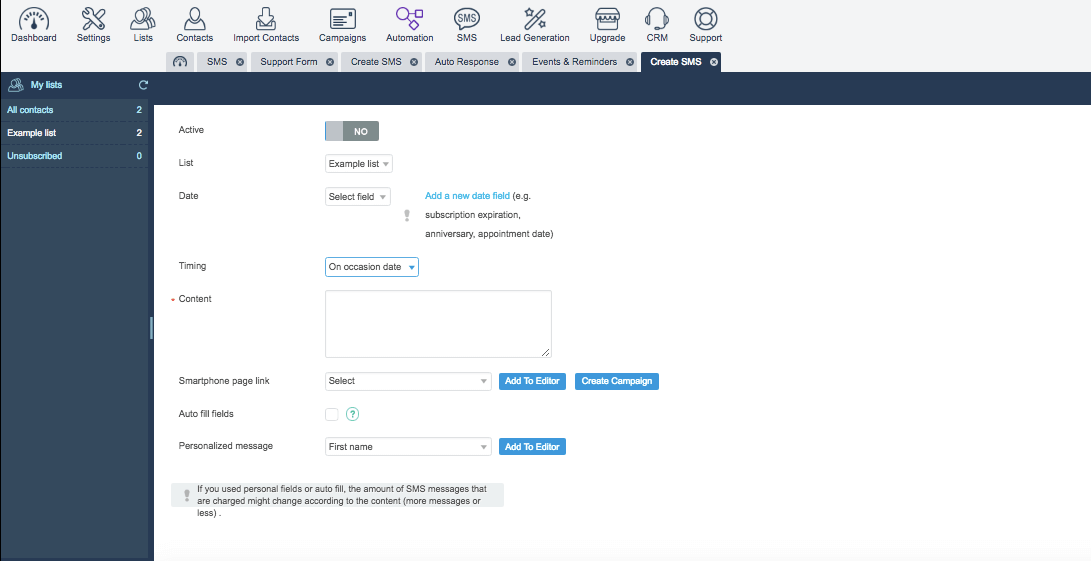This screenshot has width=1091, height=561.
Task: Open Import Contacts icon
Action: (x=266, y=19)
